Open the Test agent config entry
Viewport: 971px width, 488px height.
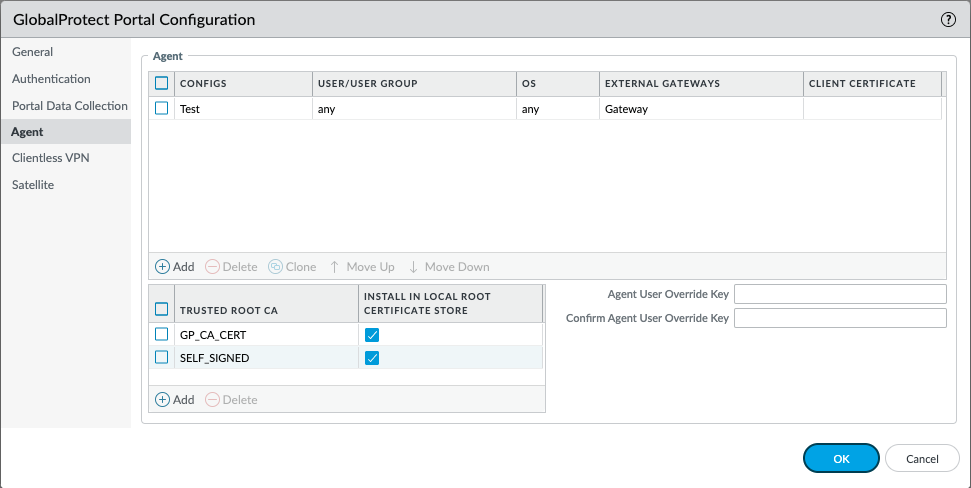(190, 109)
